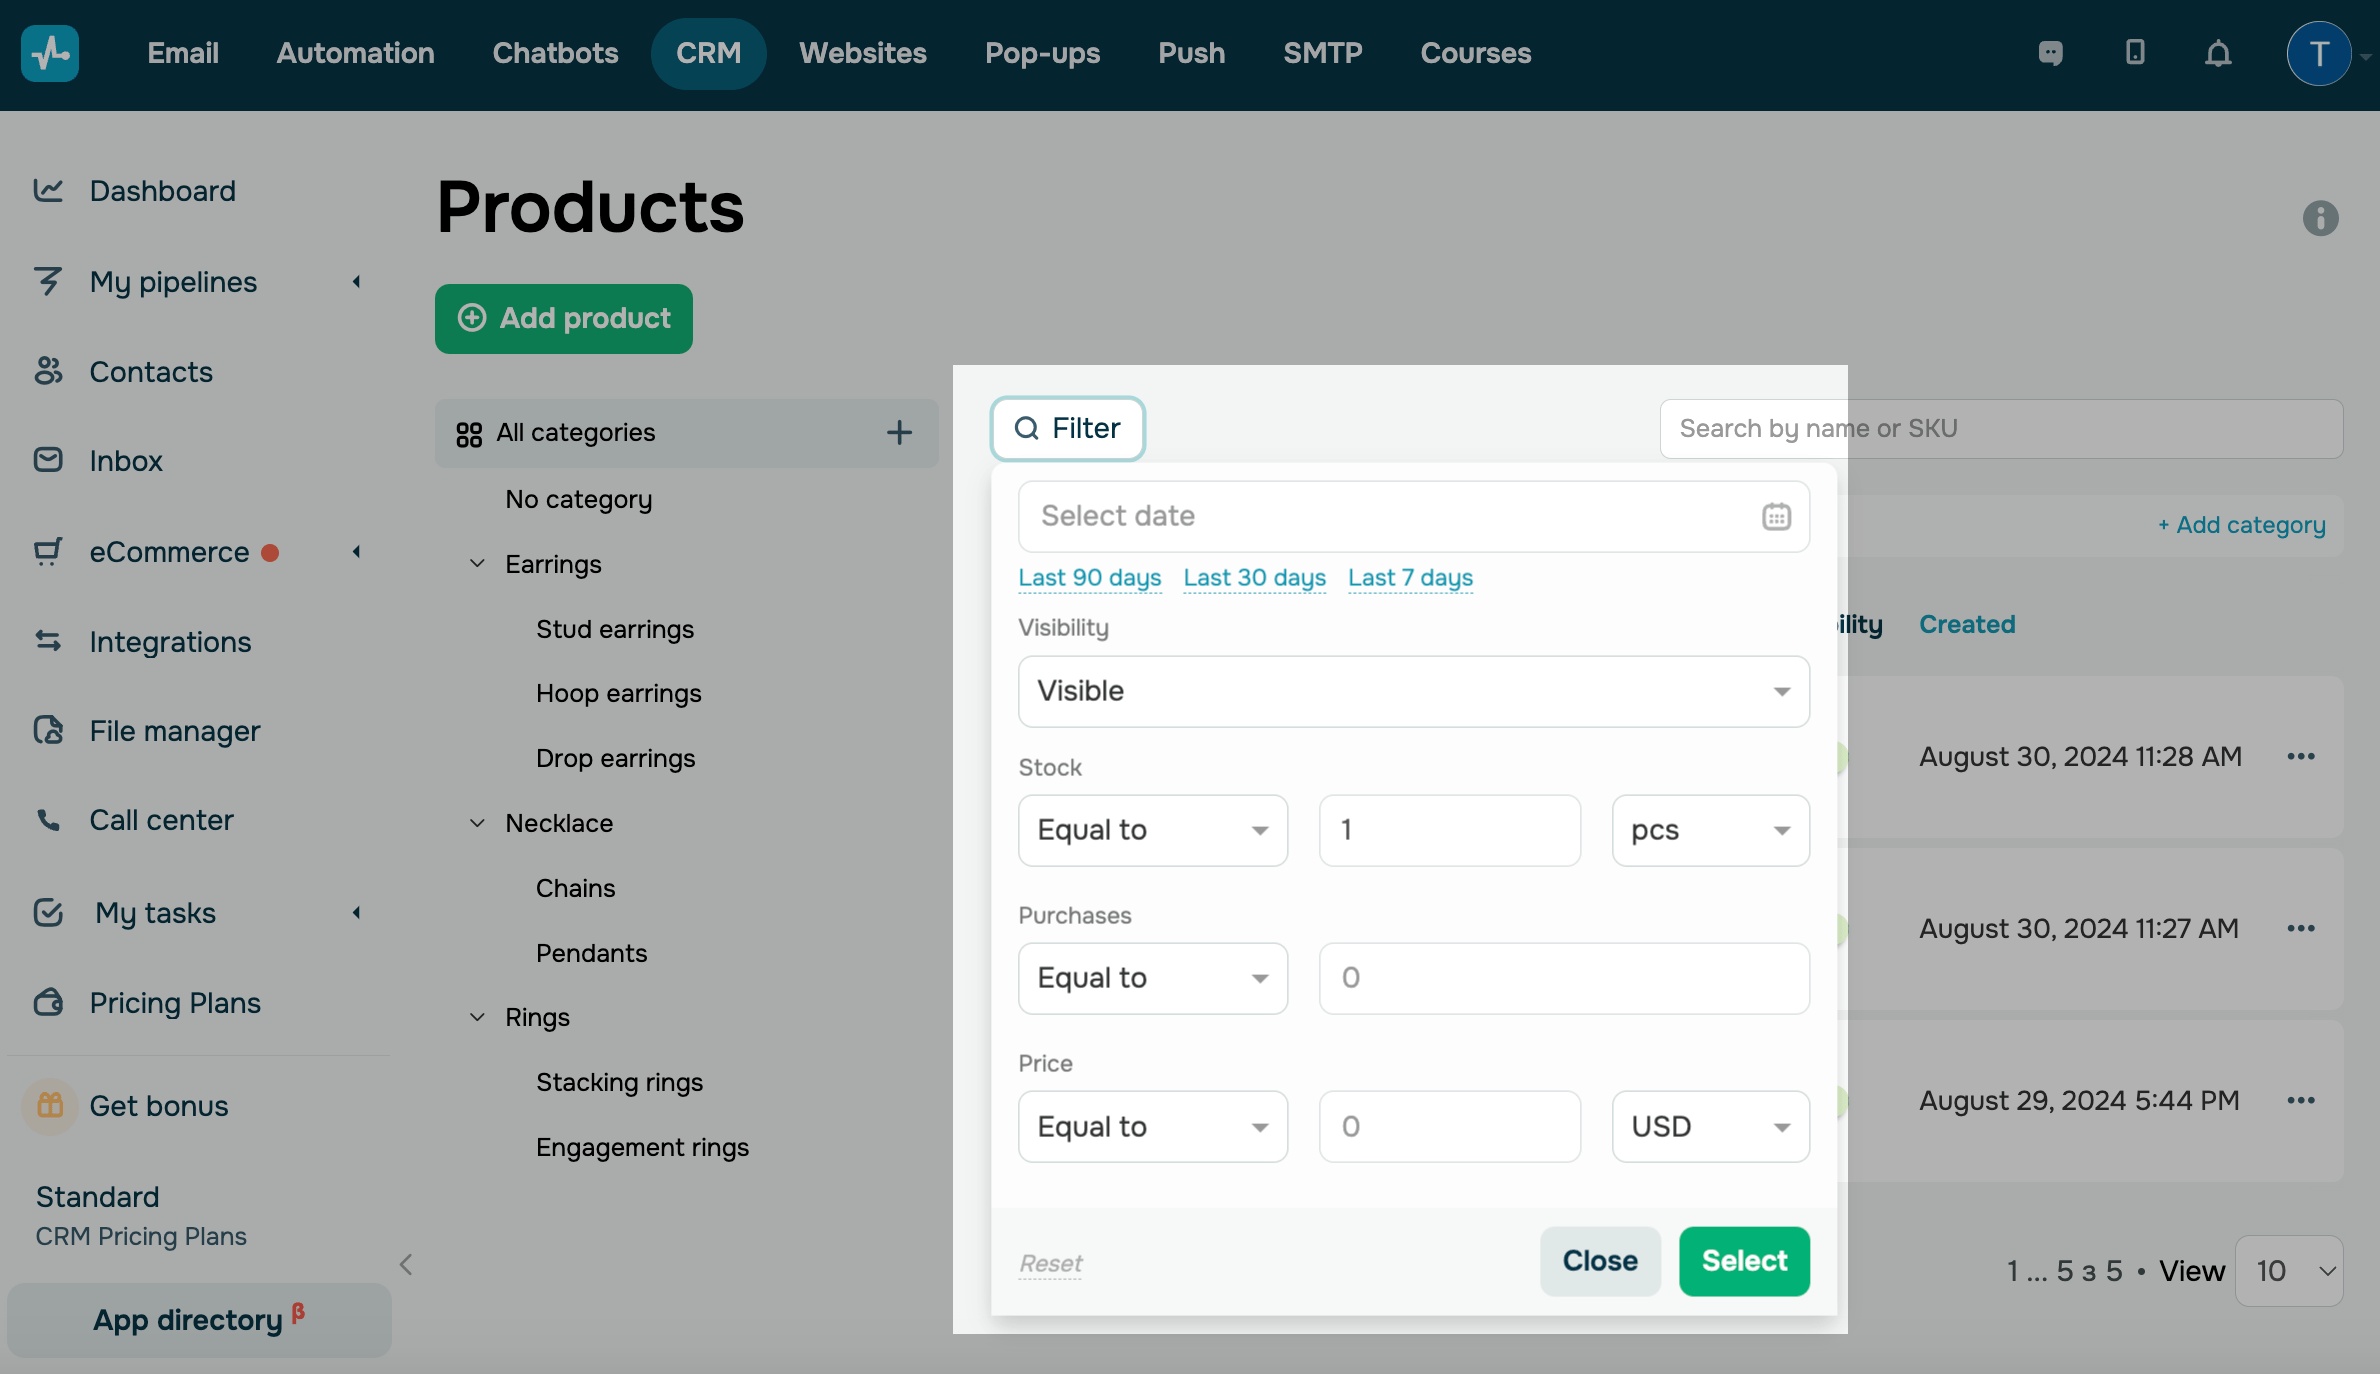Open the USD currency dropdown
Image resolution: width=2380 pixels, height=1374 pixels.
pos(1710,1126)
